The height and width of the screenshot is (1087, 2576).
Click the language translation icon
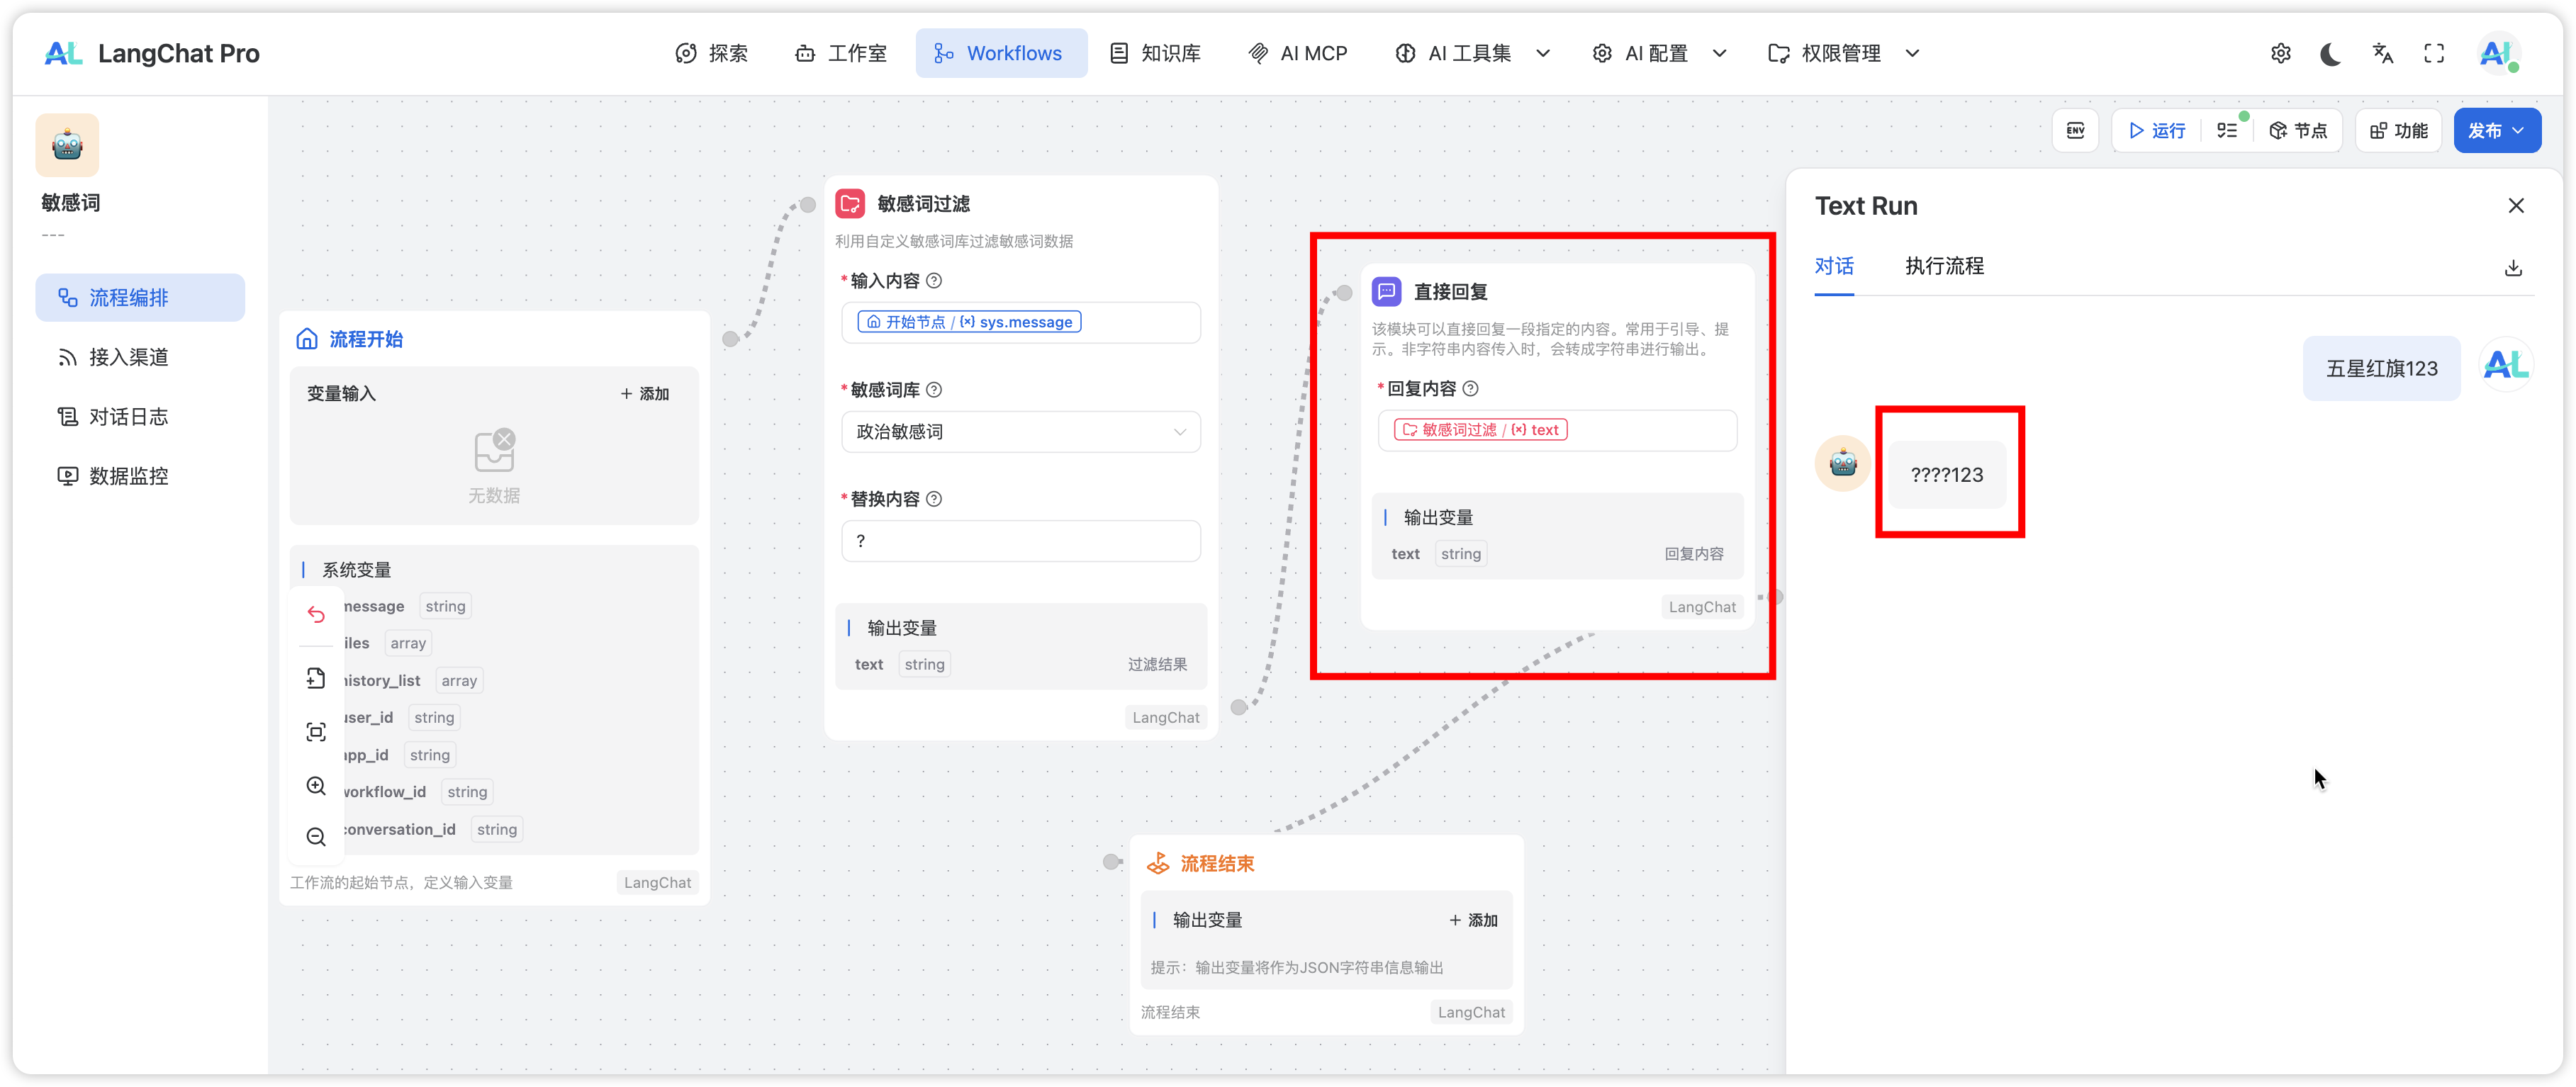[x=2382, y=54]
